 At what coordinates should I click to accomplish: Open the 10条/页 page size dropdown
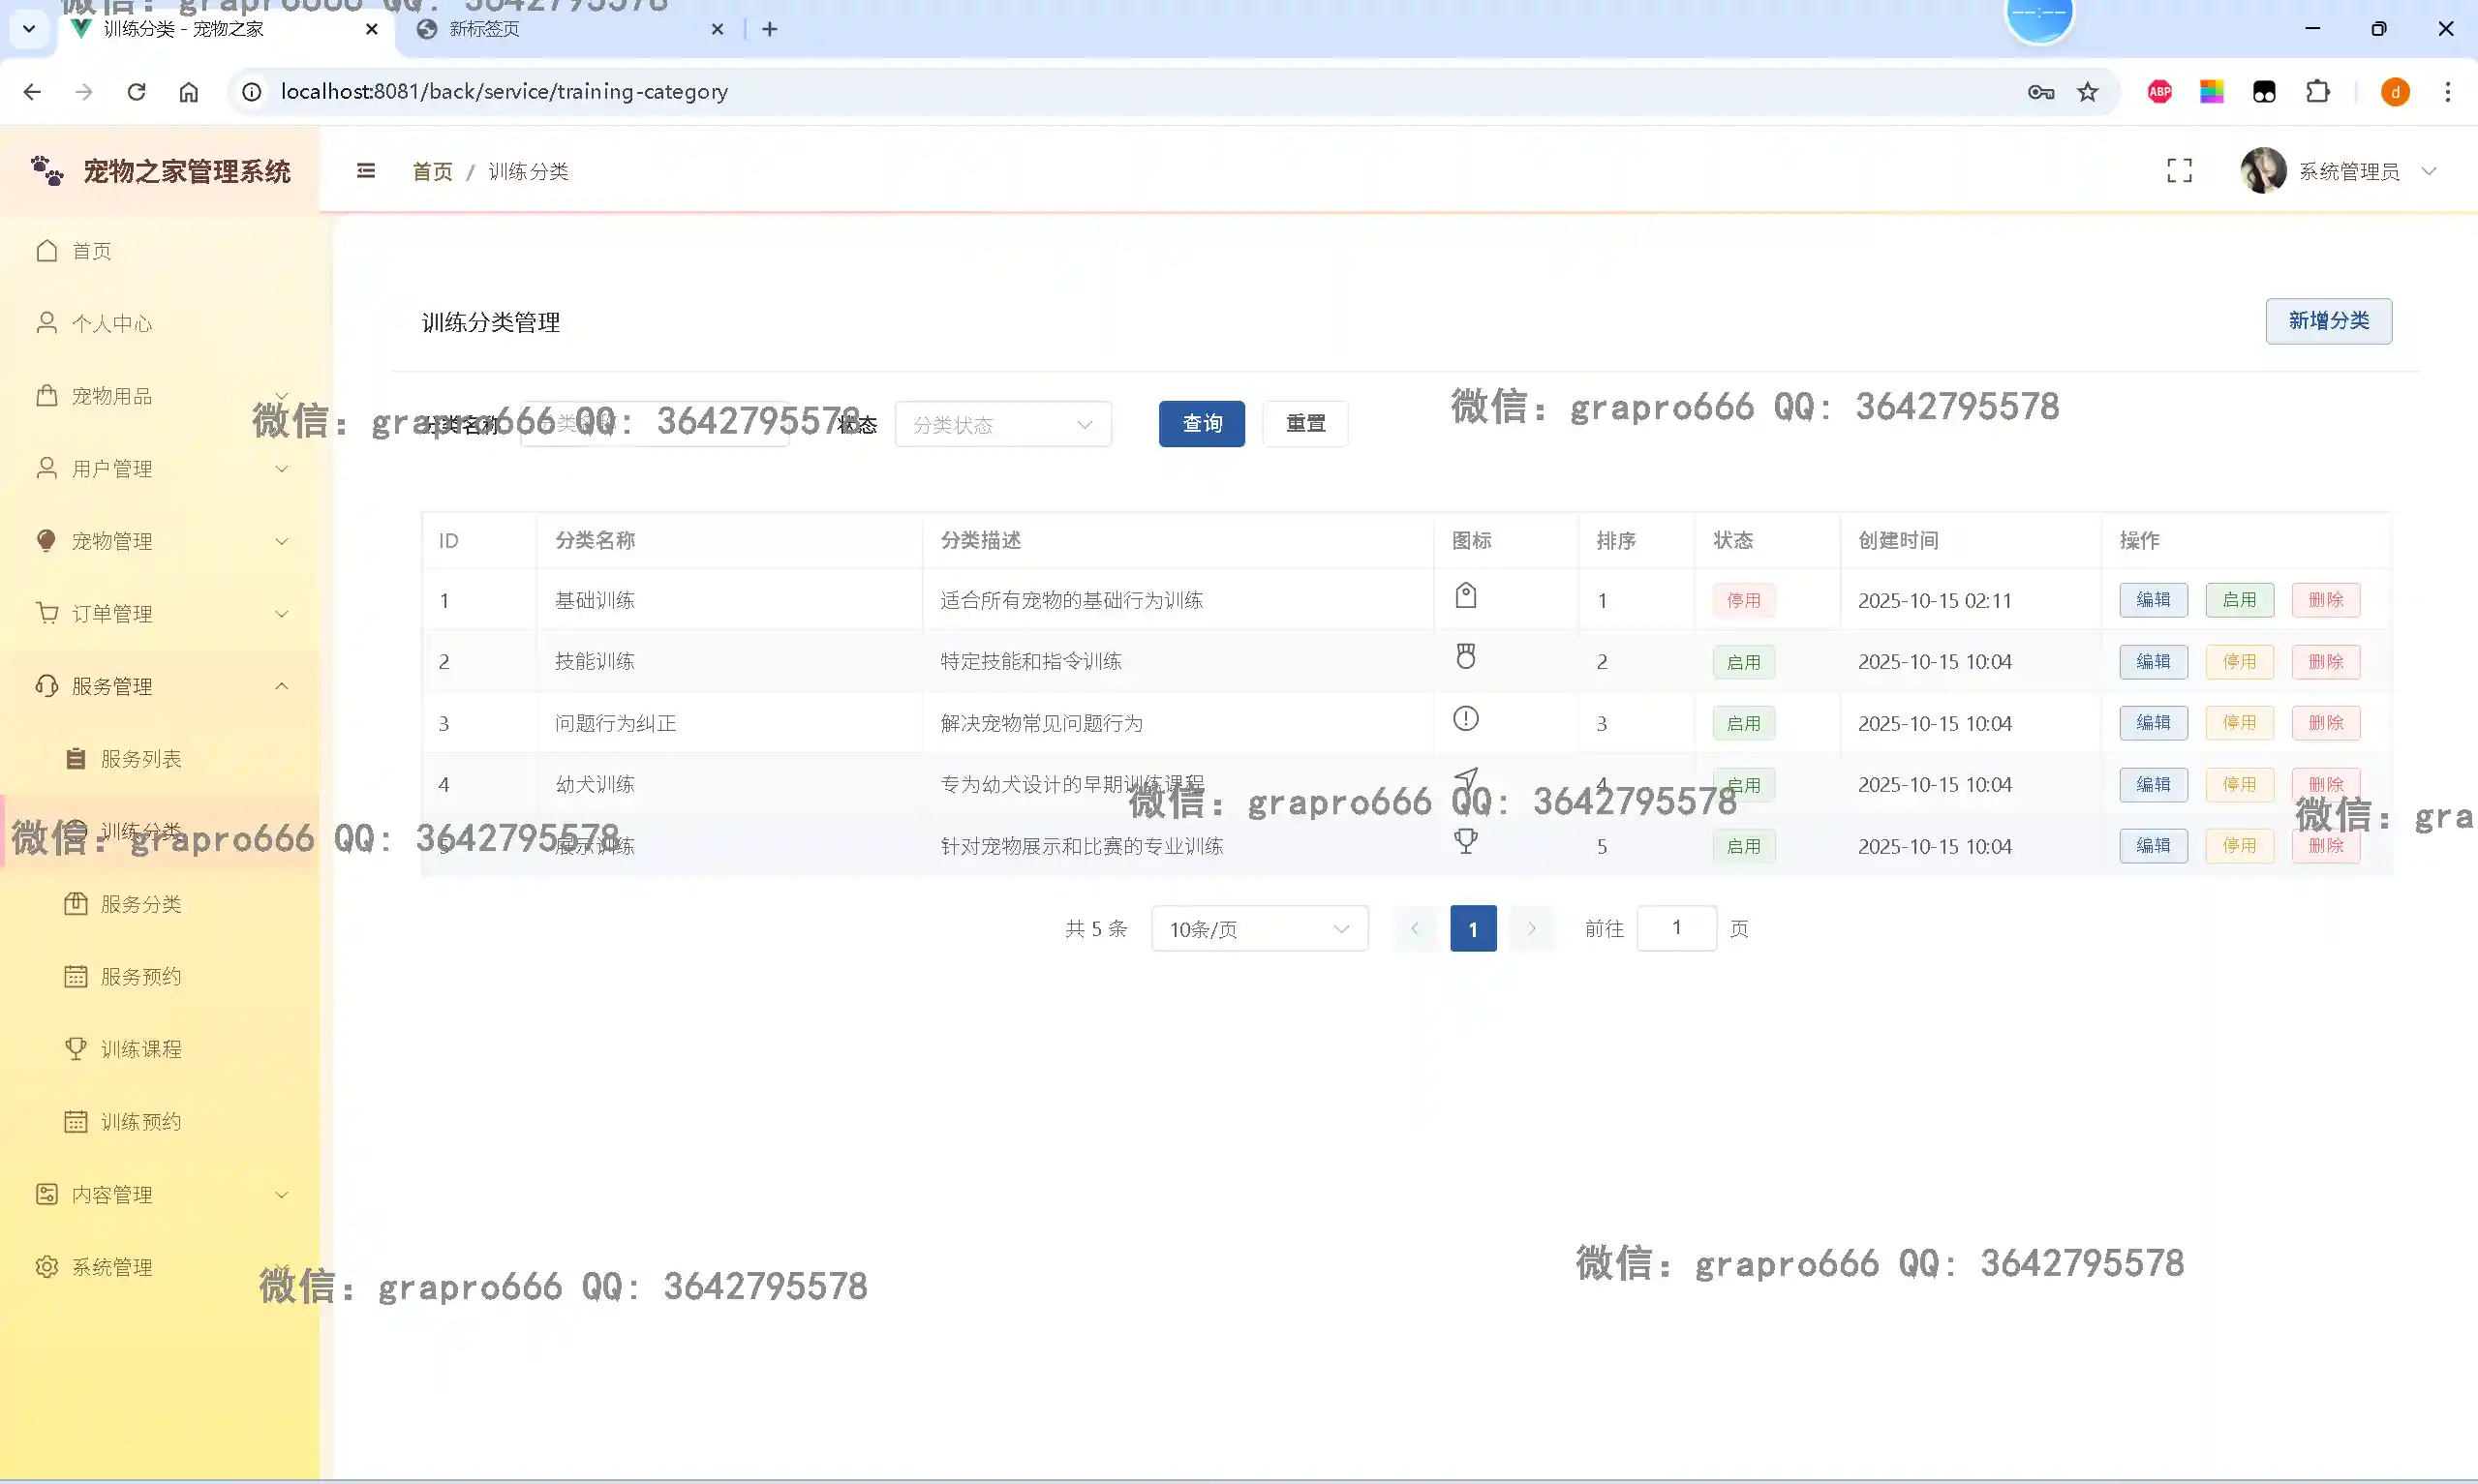tap(1258, 929)
